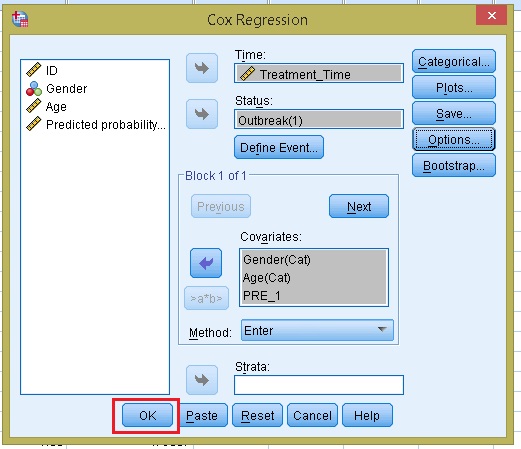
Task: Click the Options button
Action: tap(454, 139)
